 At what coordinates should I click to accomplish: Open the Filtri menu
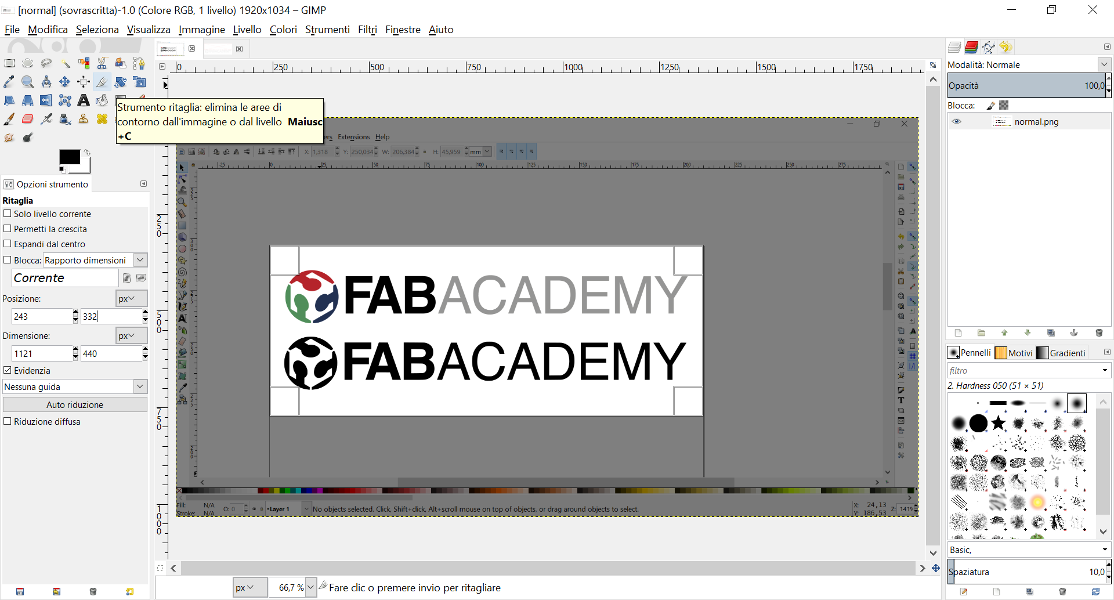(367, 29)
